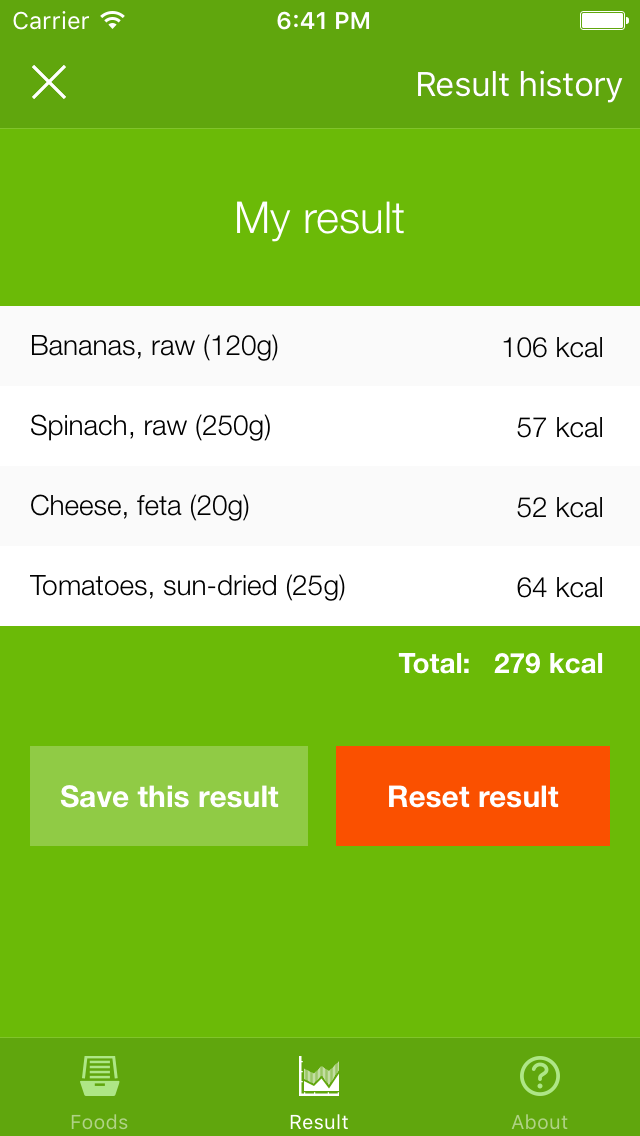Select the Cheese, feta entry
The image size is (640, 1136).
[x=320, y=506]
